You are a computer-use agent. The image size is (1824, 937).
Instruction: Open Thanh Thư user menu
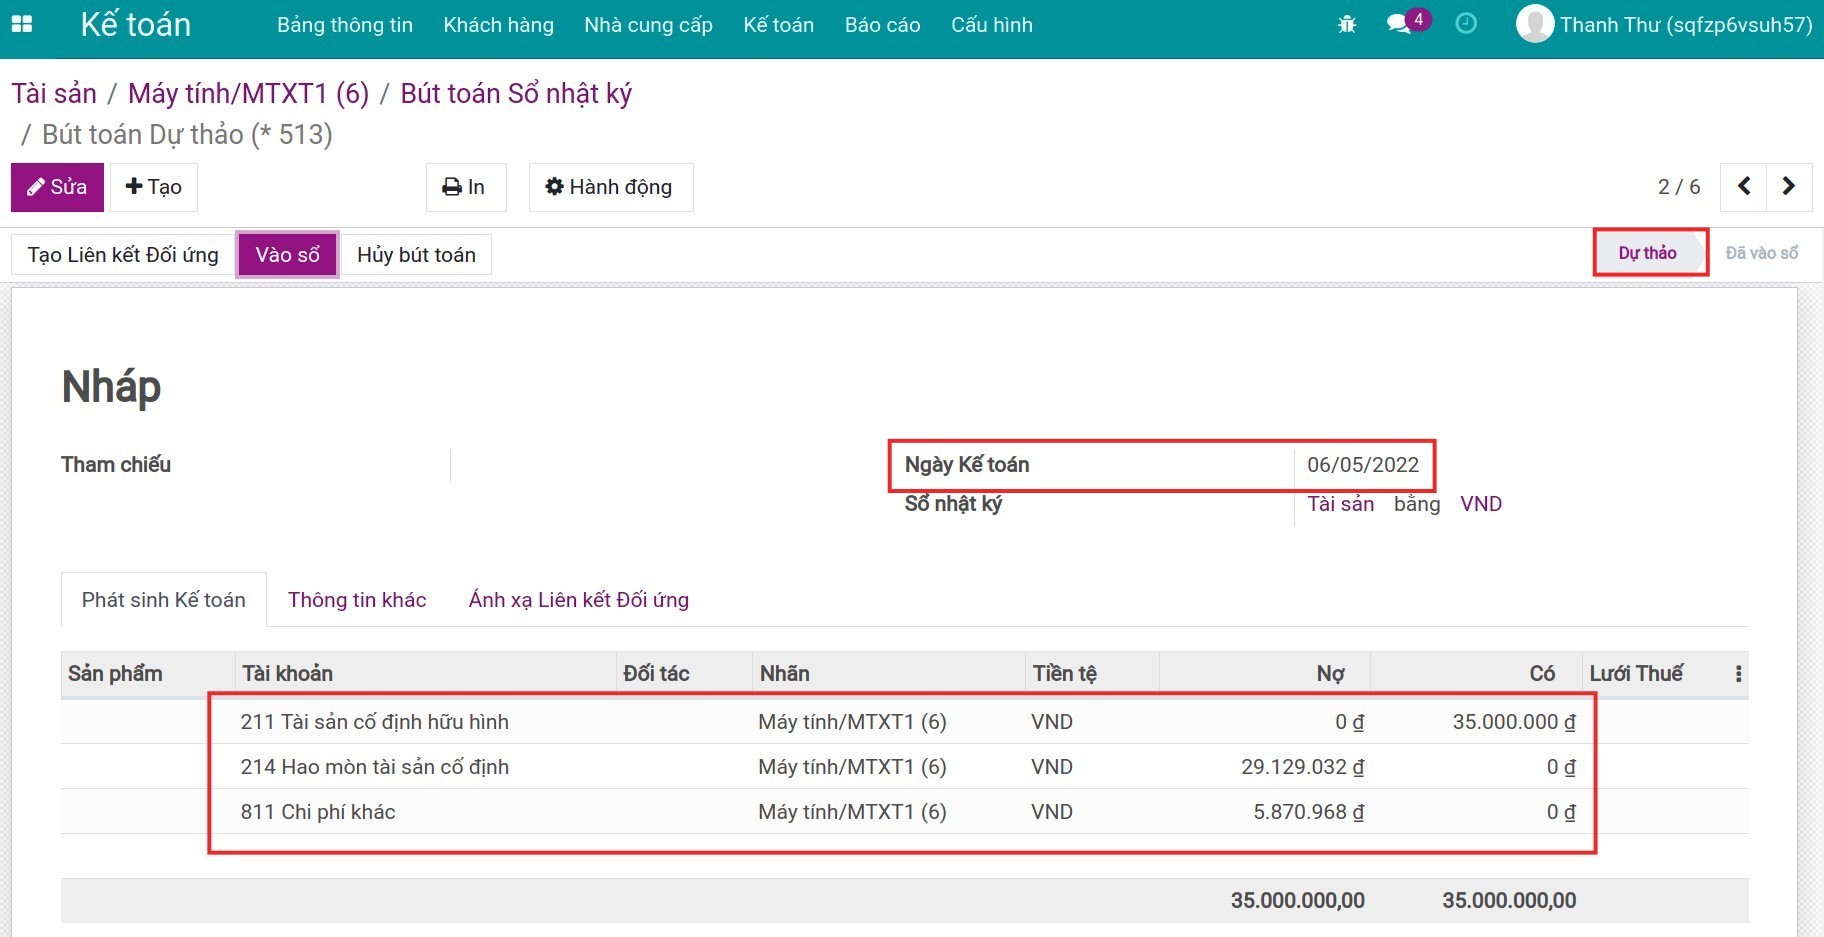click(x=1685, y=25)
